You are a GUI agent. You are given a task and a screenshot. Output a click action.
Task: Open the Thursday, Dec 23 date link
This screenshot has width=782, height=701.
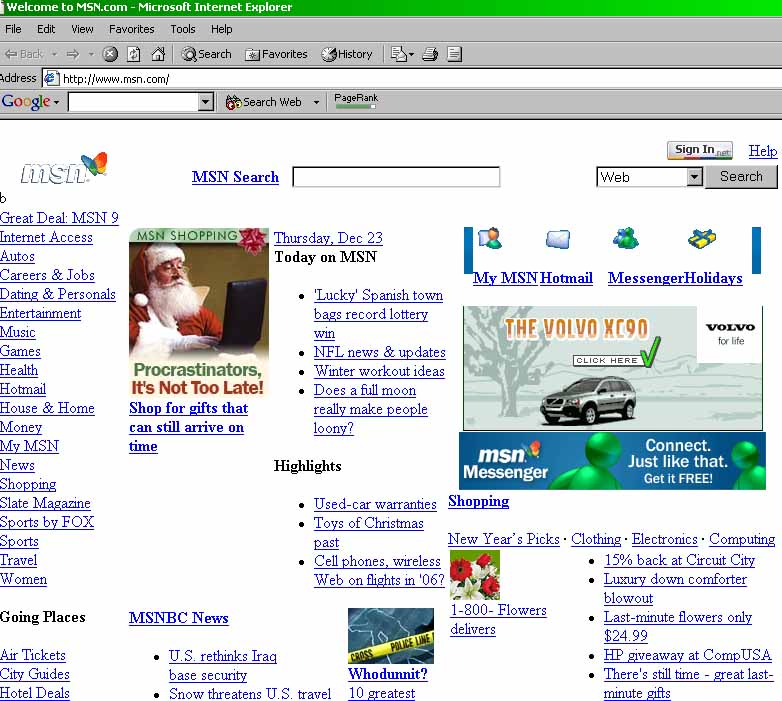328,238
